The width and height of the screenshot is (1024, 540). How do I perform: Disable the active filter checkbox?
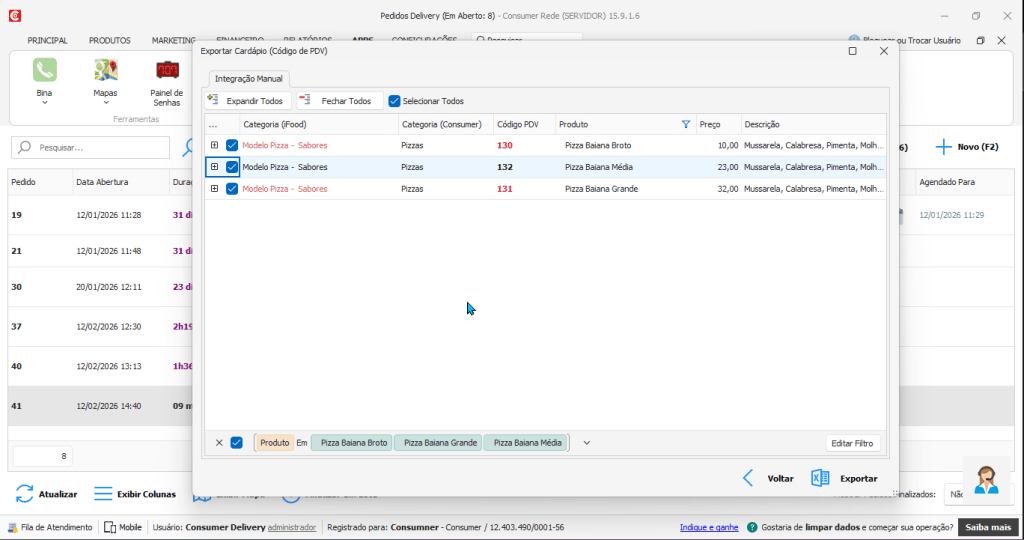[x=236, y=443]
